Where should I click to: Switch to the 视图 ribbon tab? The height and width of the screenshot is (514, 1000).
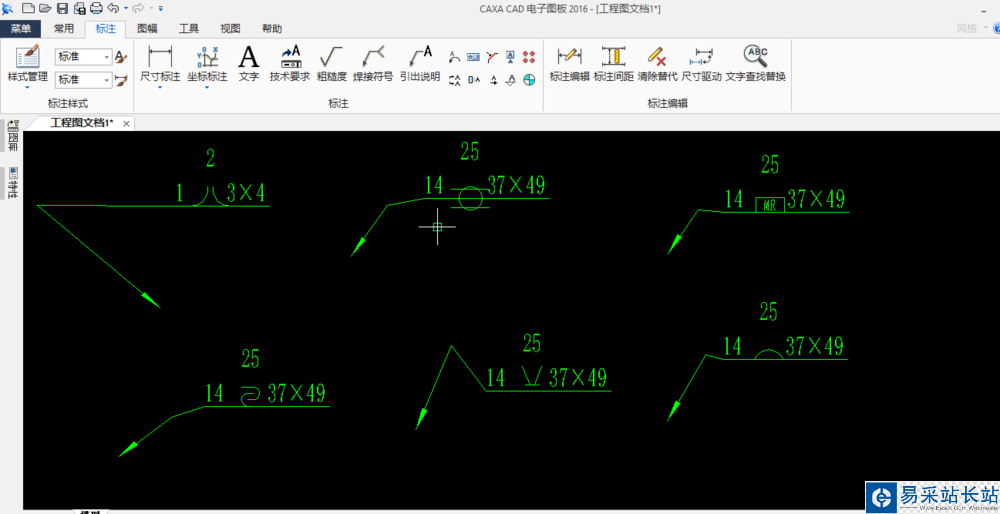230,29
